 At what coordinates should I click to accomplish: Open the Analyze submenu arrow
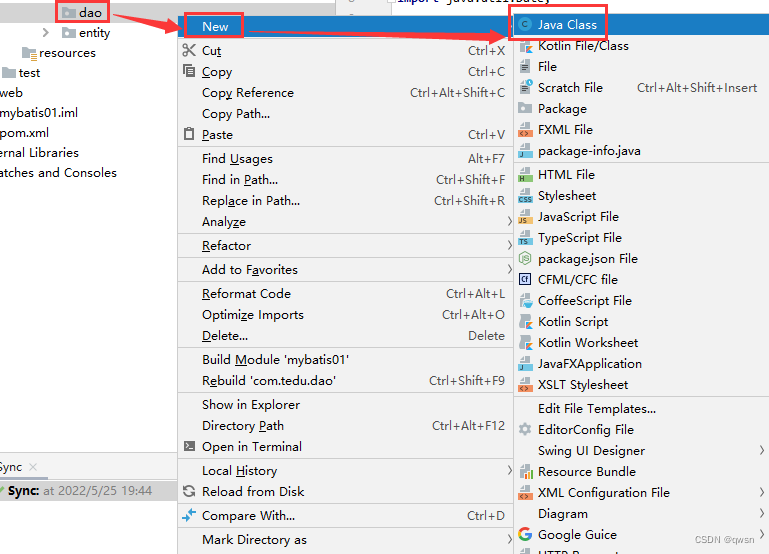509,222
